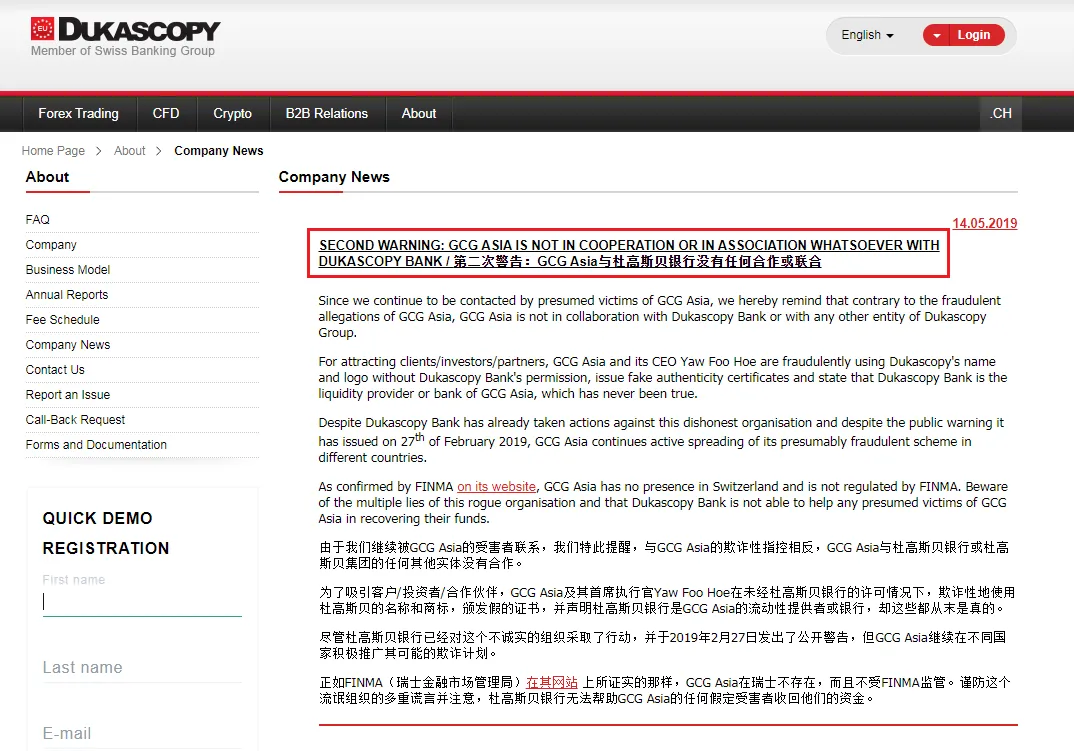
Task: Open Call-Back Request sidebar link
Action: (75, 420)
